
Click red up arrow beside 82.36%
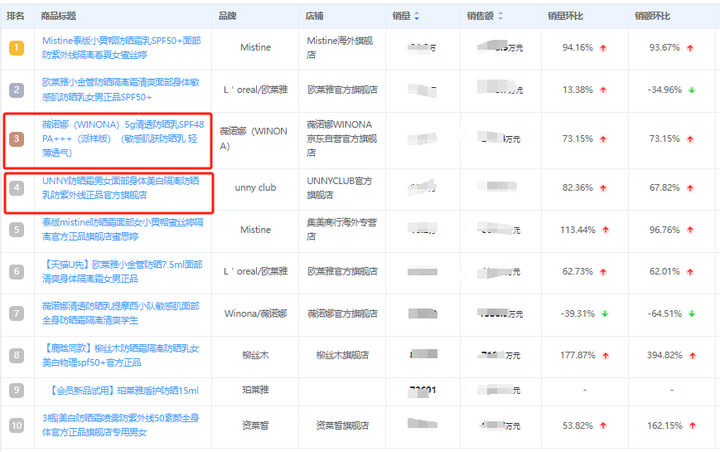click(603, 188)
